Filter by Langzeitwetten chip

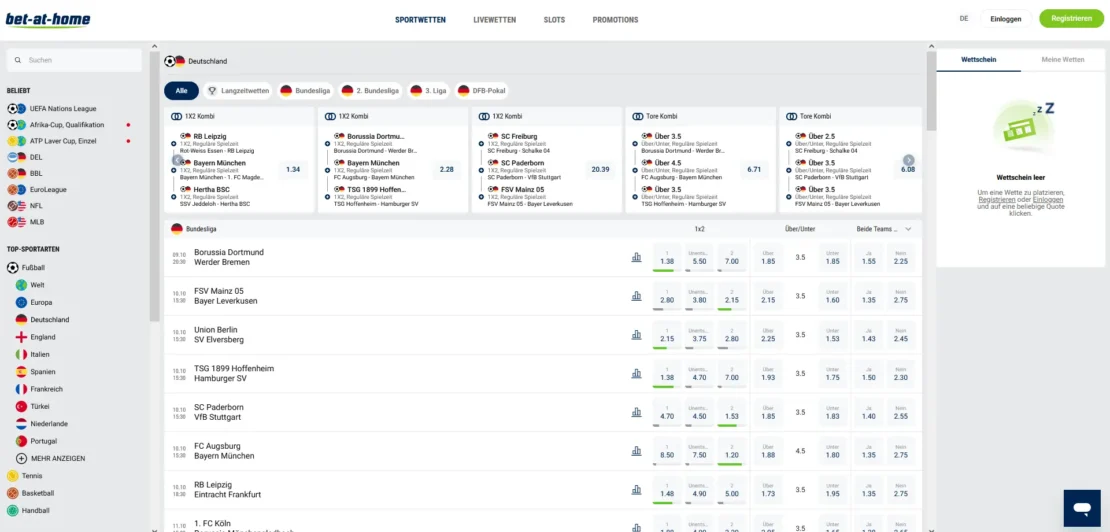(239, 91)
